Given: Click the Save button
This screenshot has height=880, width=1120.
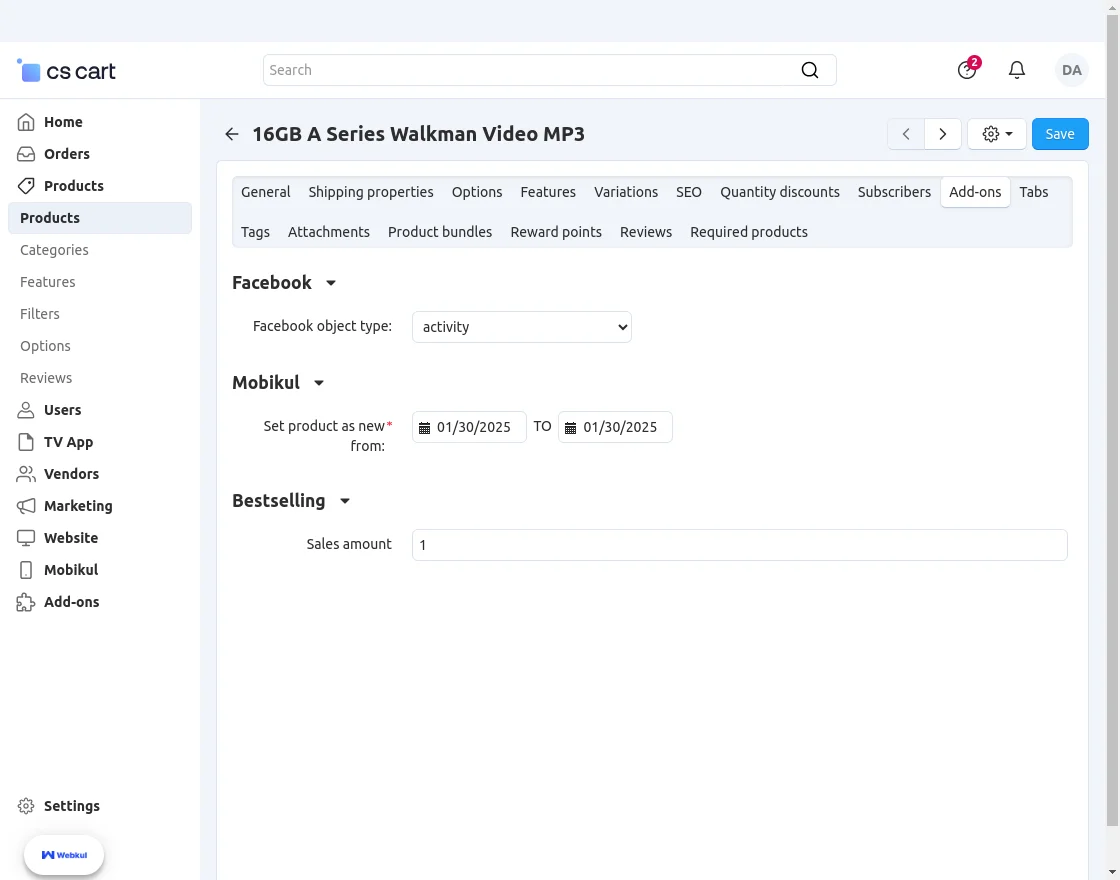Looking at the screenshot, I should [1060, 134].
